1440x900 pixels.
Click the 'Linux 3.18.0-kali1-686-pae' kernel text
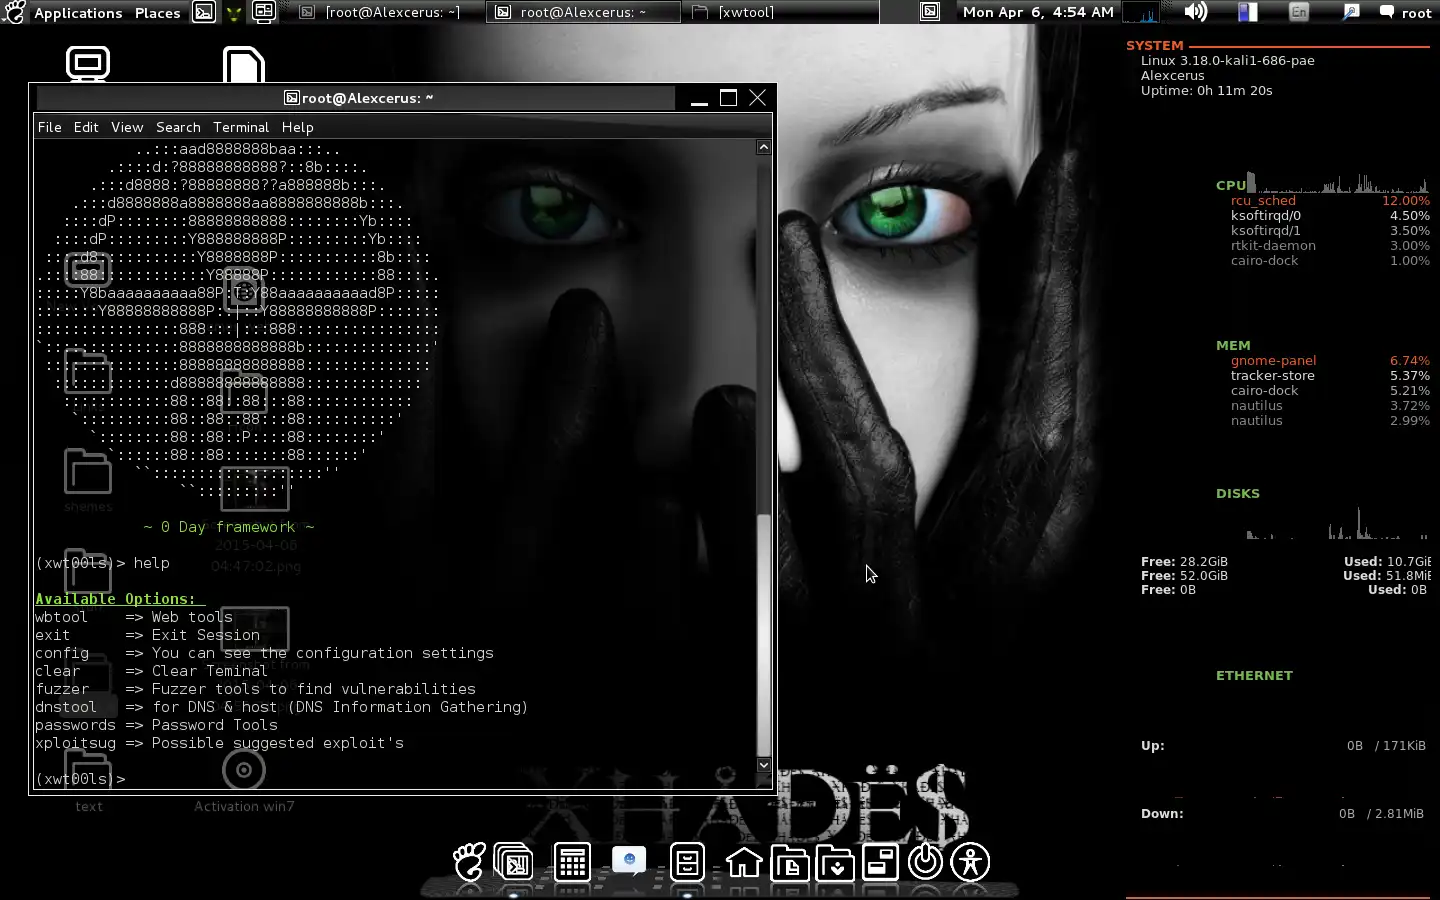1228,61
